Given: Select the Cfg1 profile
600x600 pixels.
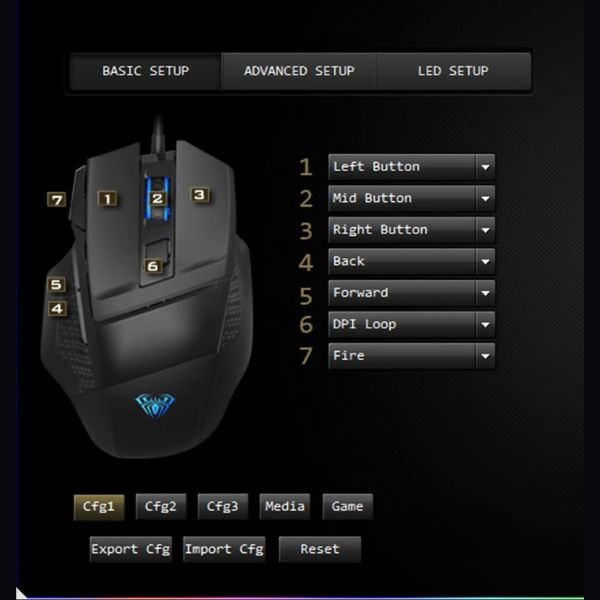Looking at the screenshot, I should click(x=99, y=507).
